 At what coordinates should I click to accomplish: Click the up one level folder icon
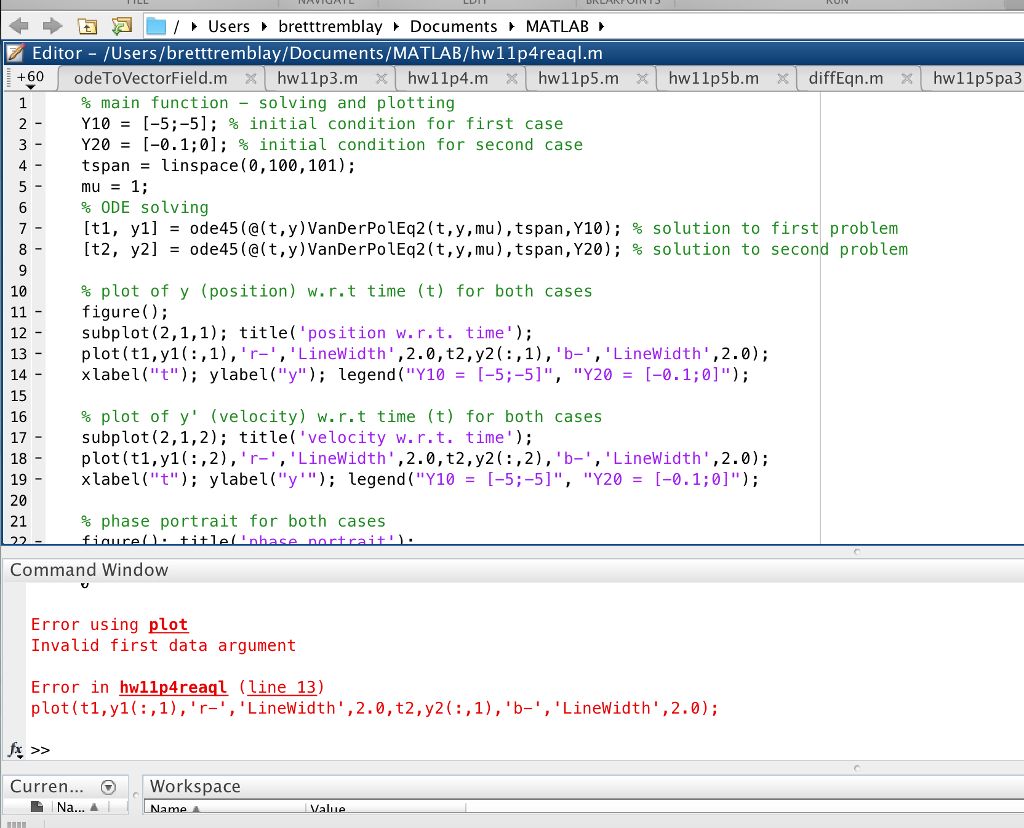[x=86, y=26]
